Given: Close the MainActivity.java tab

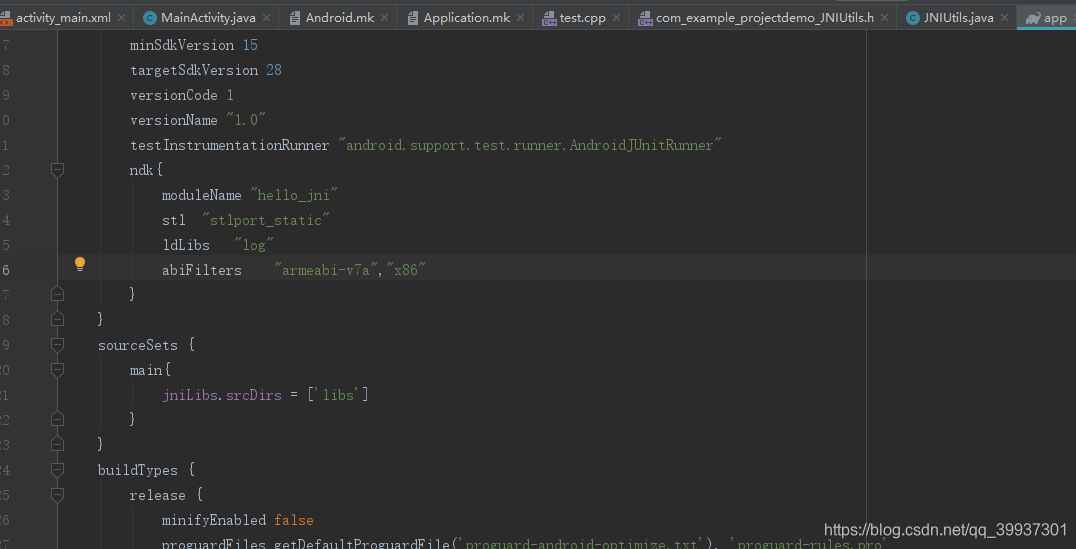Looking at the screenshot, I should click(x=266, y=18).
